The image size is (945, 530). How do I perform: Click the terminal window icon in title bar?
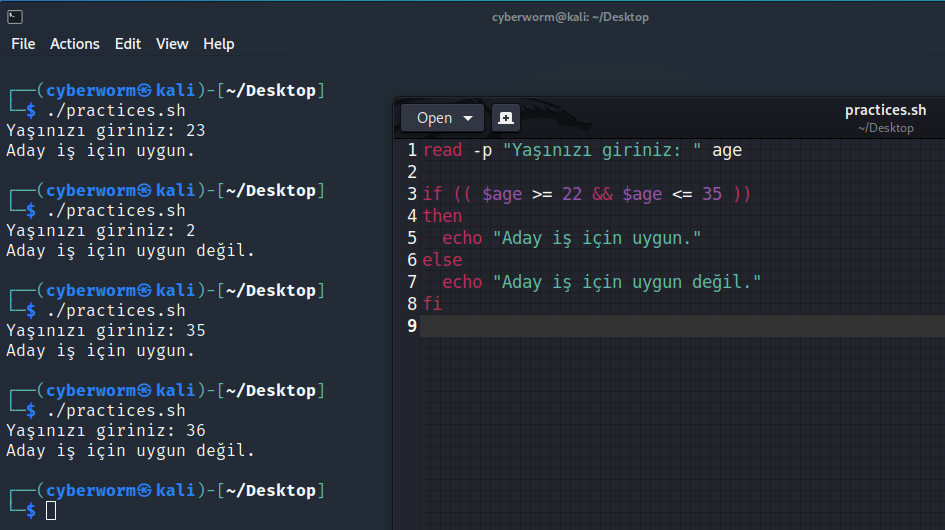point(15,16)
